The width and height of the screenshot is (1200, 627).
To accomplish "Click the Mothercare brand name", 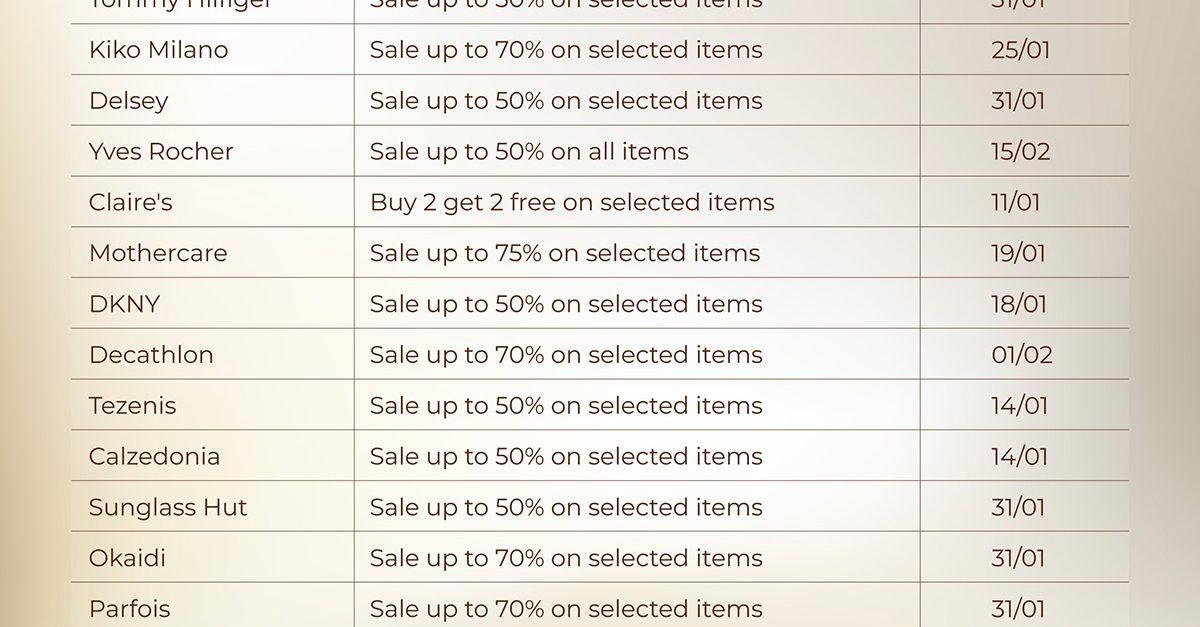I will pyautogui.click(x=157, y=253).
